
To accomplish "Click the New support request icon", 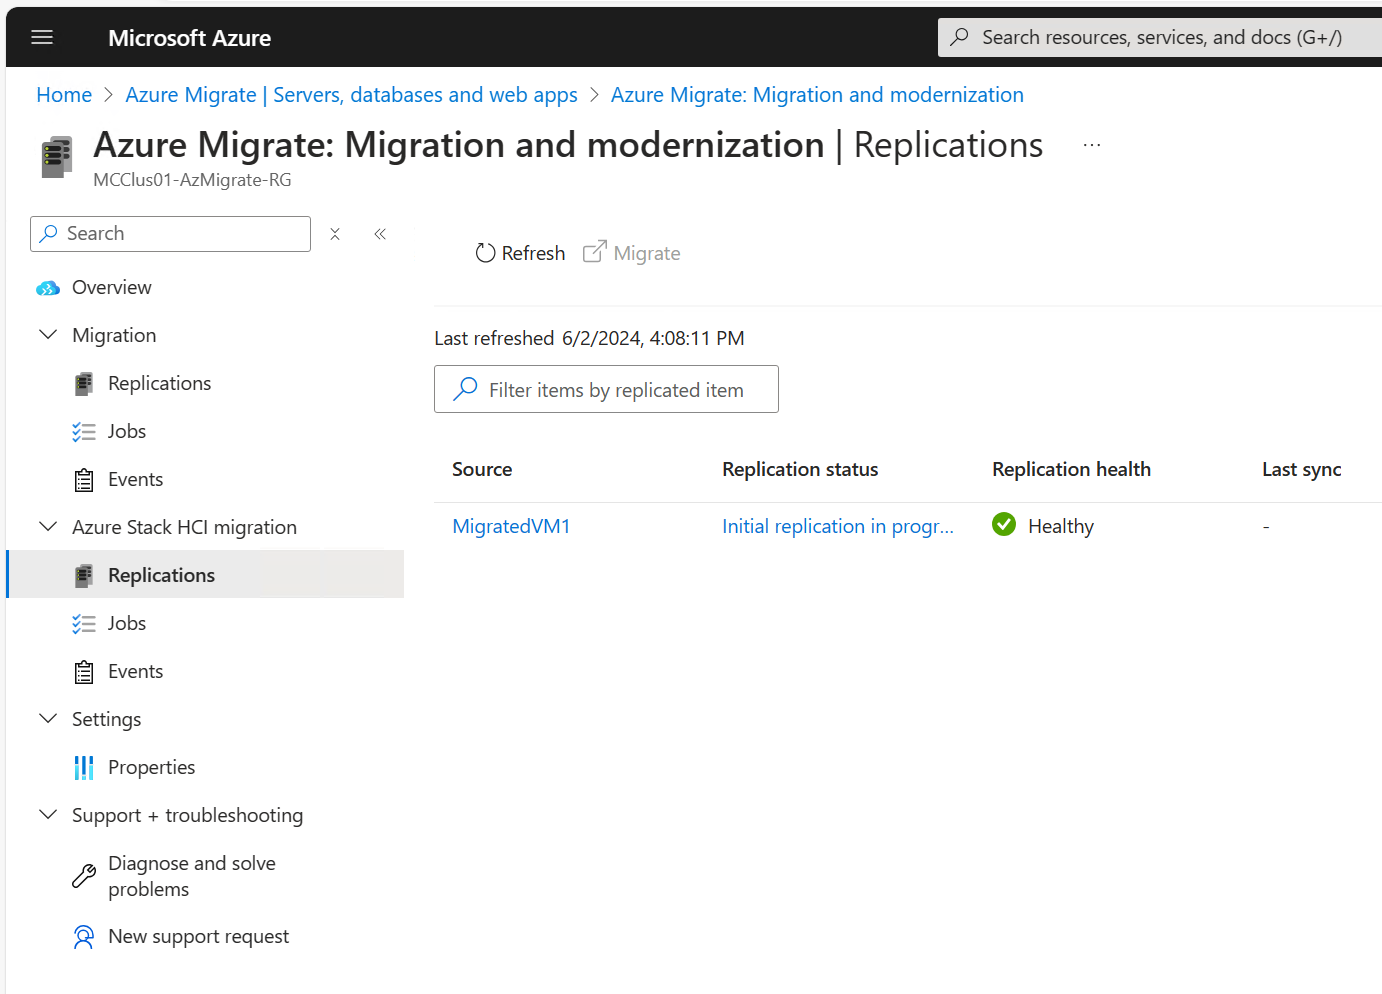I will tap(84, 937).
